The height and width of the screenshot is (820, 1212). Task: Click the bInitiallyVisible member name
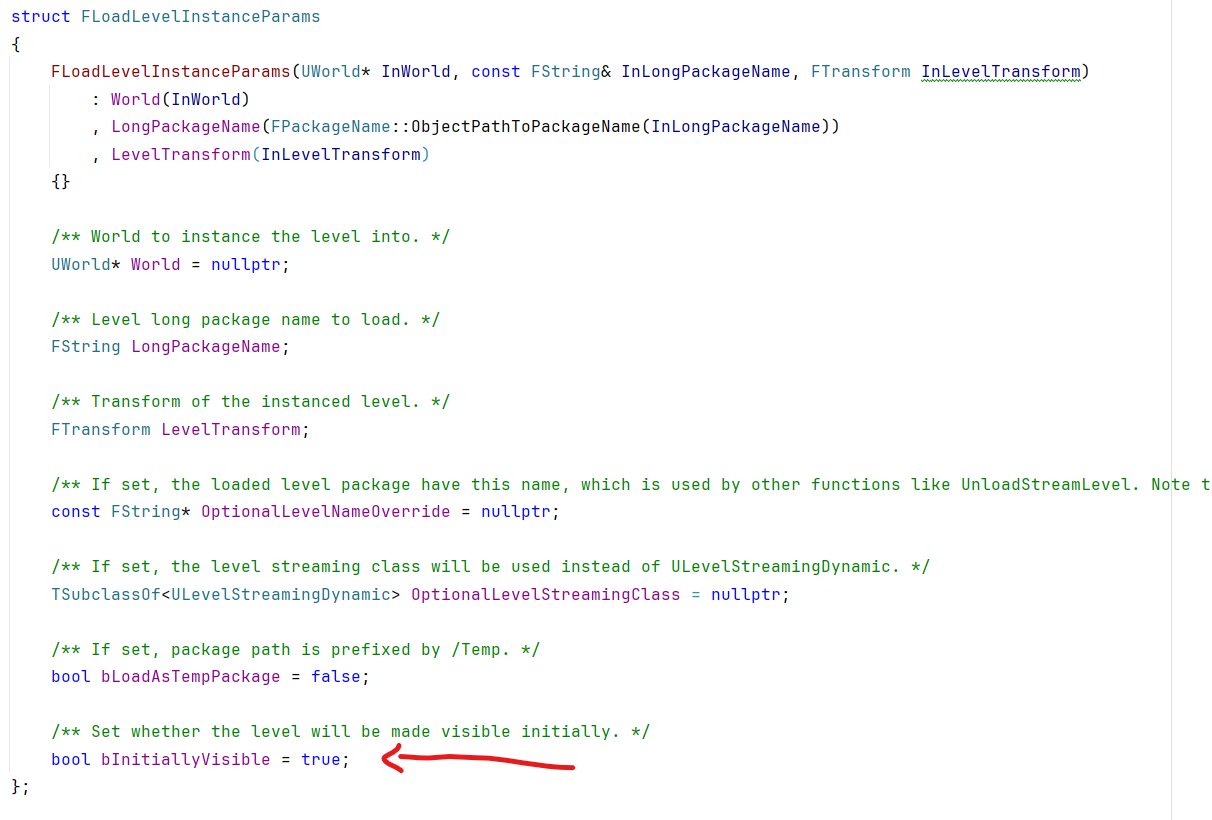(x=186, y=759)
